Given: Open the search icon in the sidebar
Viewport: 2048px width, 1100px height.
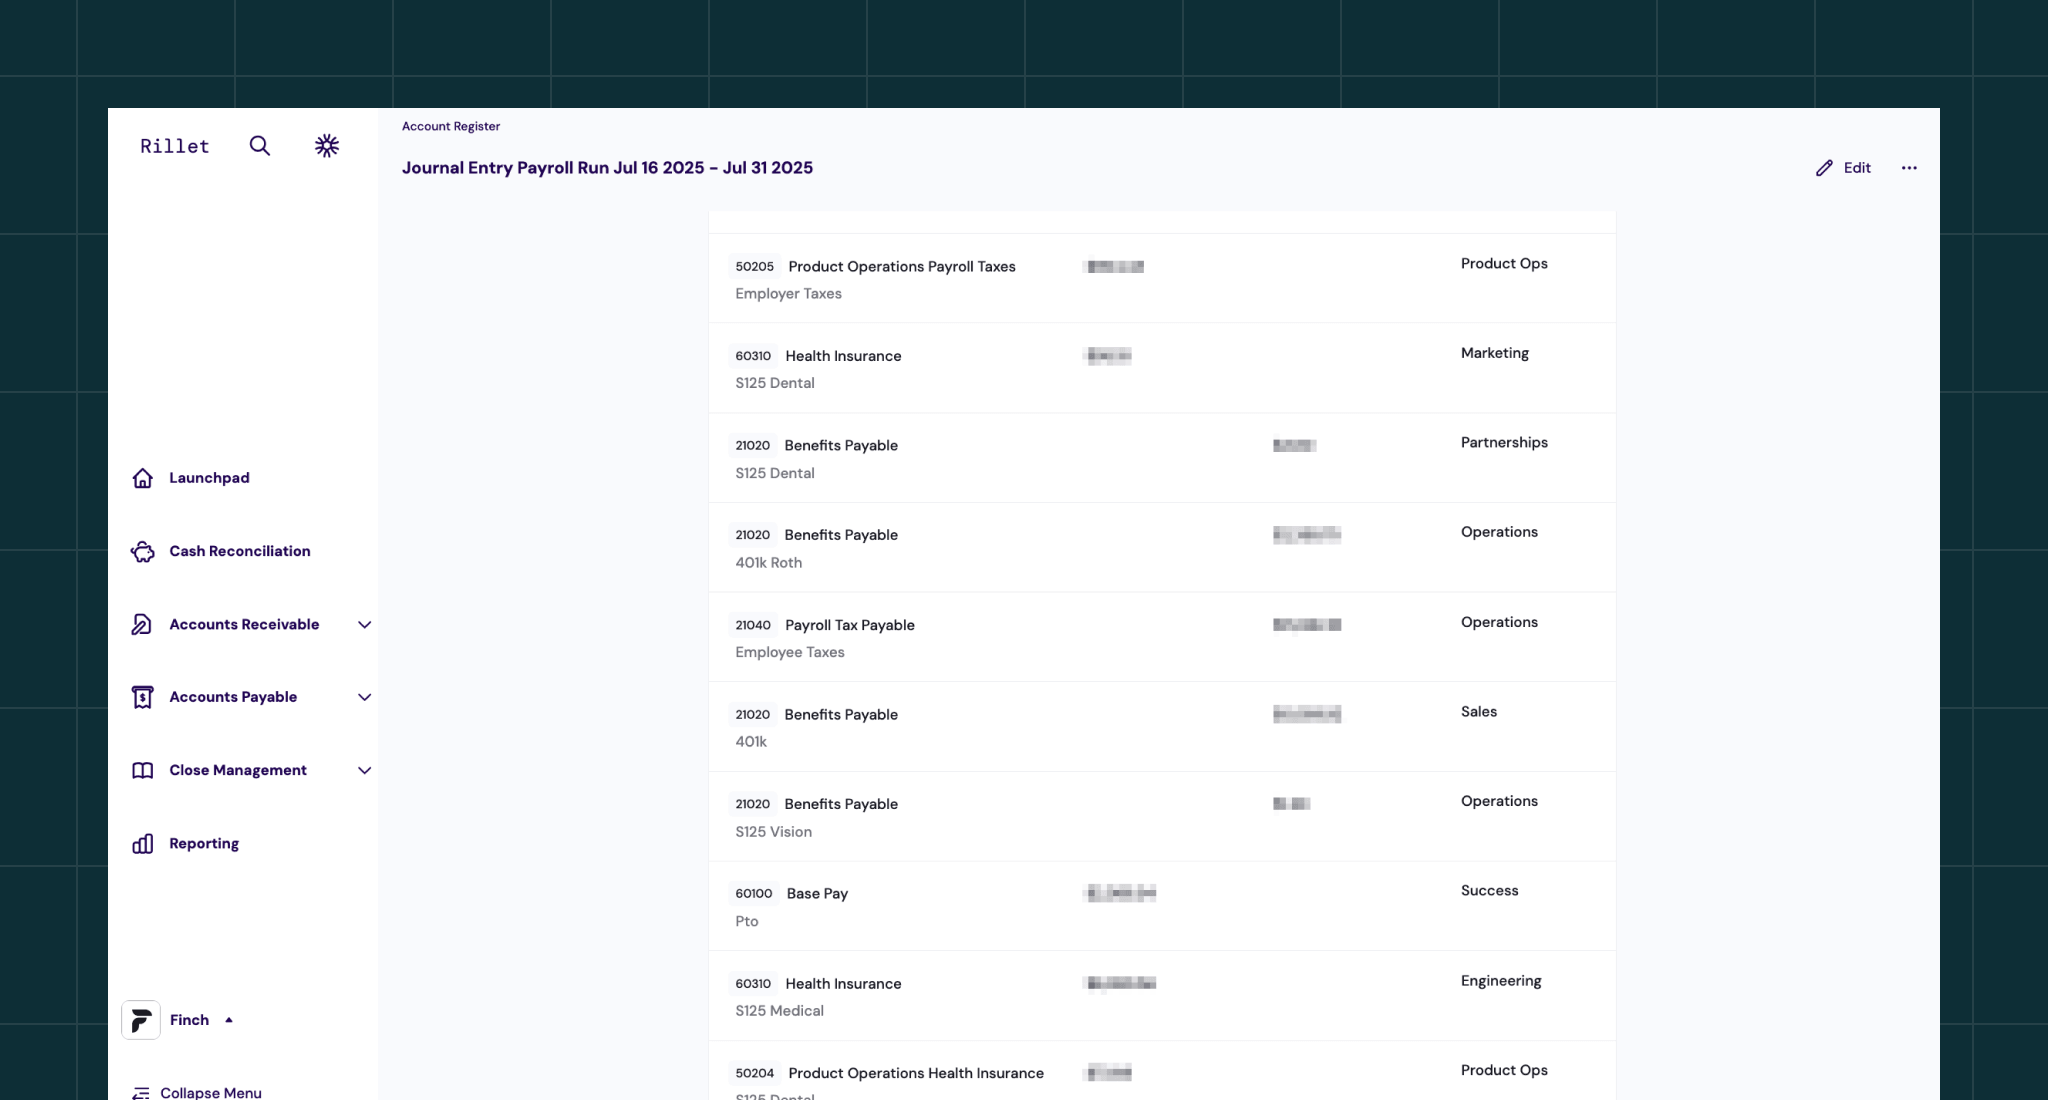Looking at the screenshot, I should pos(259,146).
